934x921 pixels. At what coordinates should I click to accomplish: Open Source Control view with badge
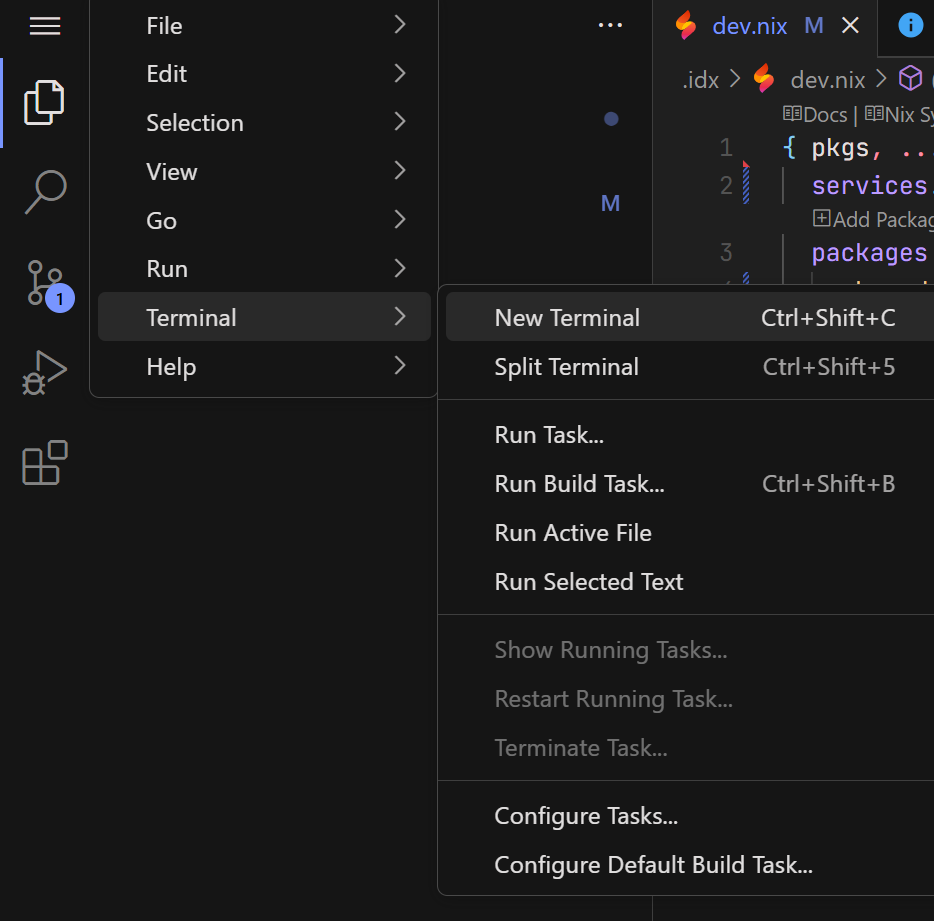tap(49, 285)
